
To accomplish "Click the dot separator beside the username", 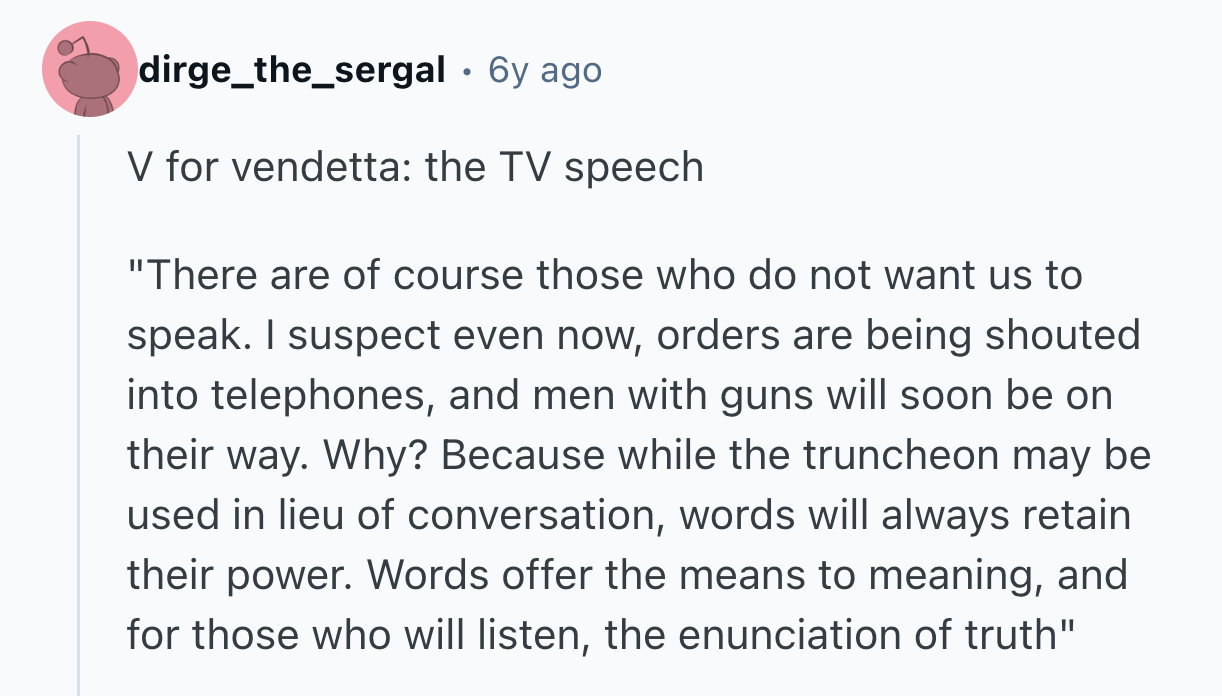I will click(x=467, y=70).
